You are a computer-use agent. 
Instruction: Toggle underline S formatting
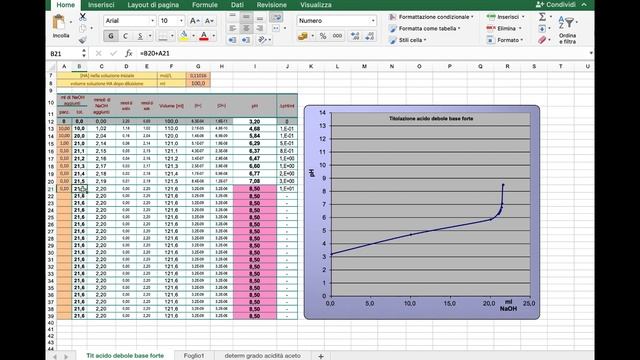click(140, 36)
